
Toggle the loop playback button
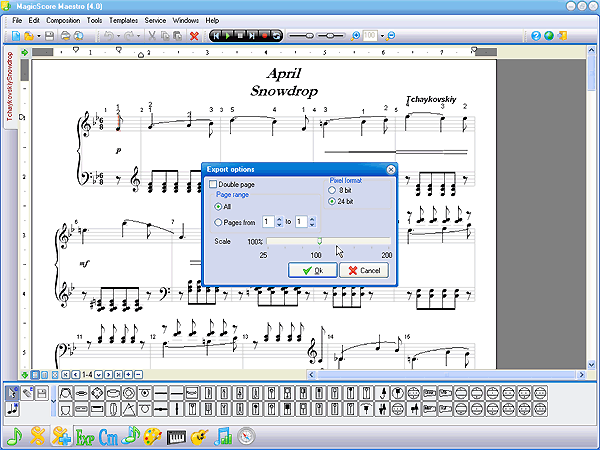[x=276, y=36]
